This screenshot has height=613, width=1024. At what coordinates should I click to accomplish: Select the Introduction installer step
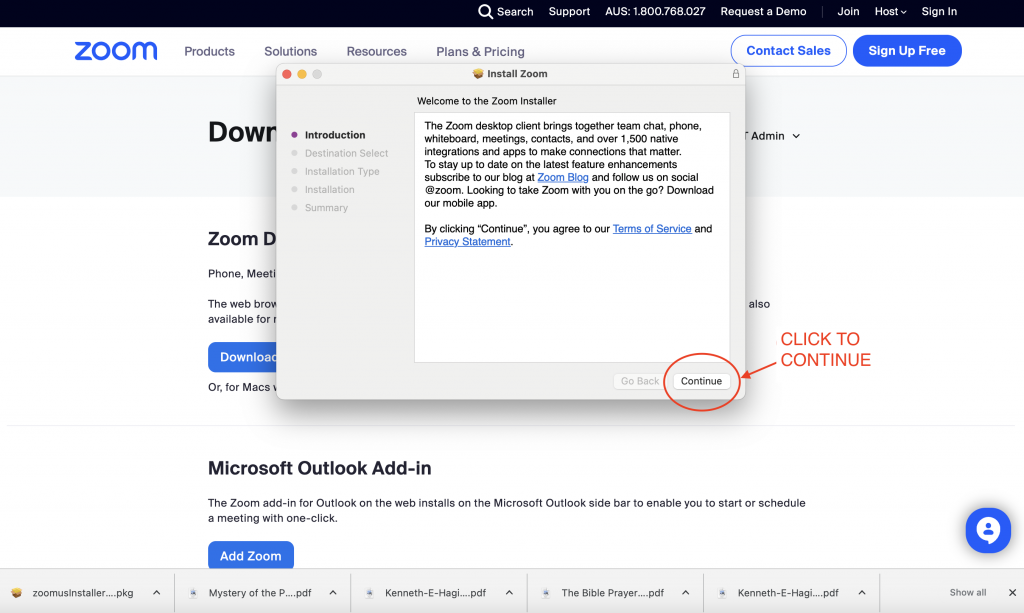click(x=334, y=135)
